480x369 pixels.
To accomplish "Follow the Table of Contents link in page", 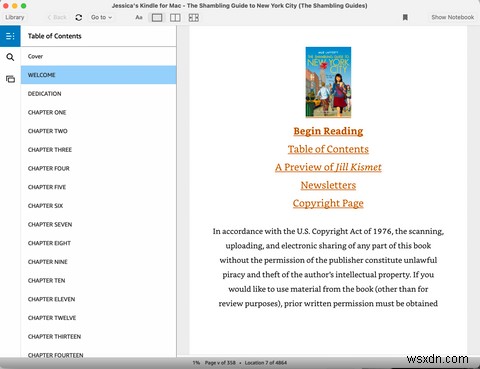I will click(x=328, y=149).
